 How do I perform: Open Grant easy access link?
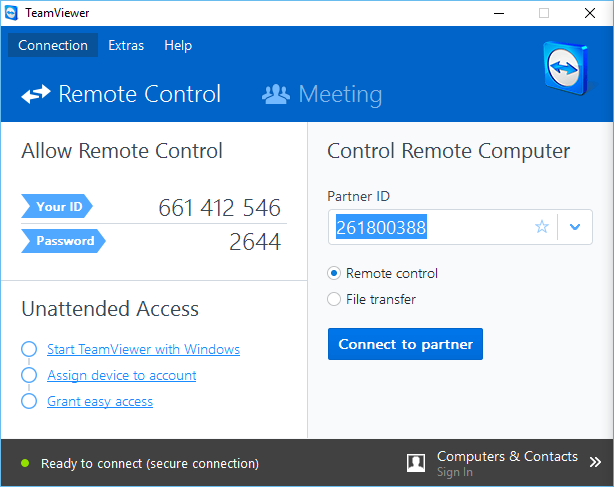[x=100, y=402]
